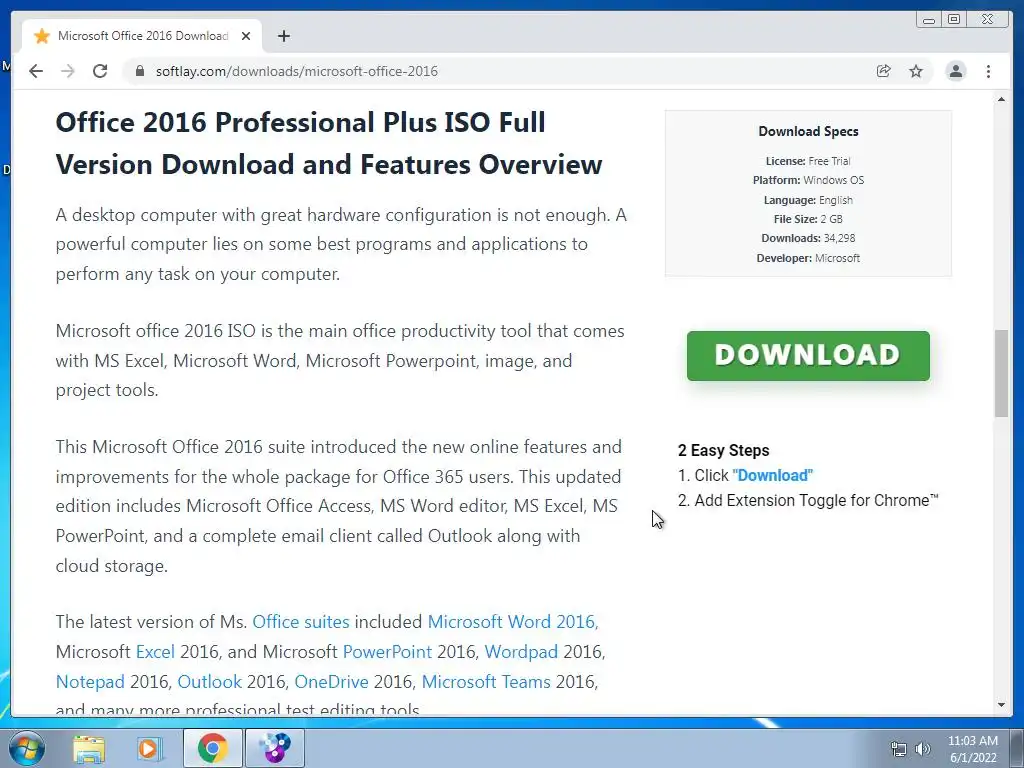This screenshot has width=1024, height=768.
Task: Select the Microsoft Office 2016 Download tab
Action: 142,36
